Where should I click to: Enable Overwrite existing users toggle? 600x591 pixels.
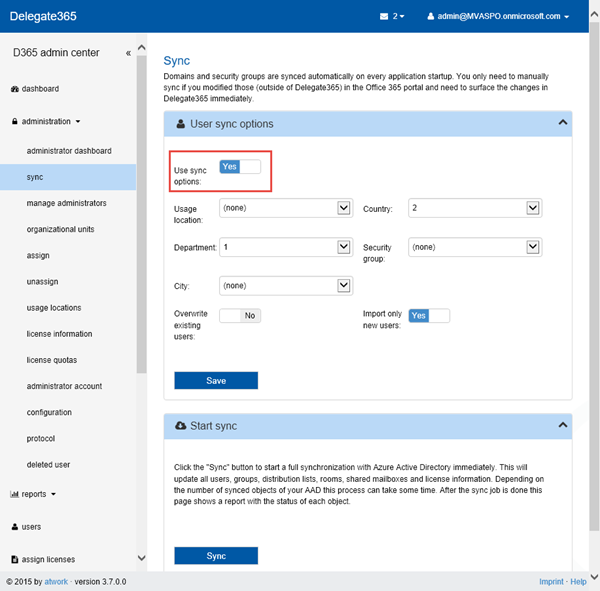click(240, 315)
